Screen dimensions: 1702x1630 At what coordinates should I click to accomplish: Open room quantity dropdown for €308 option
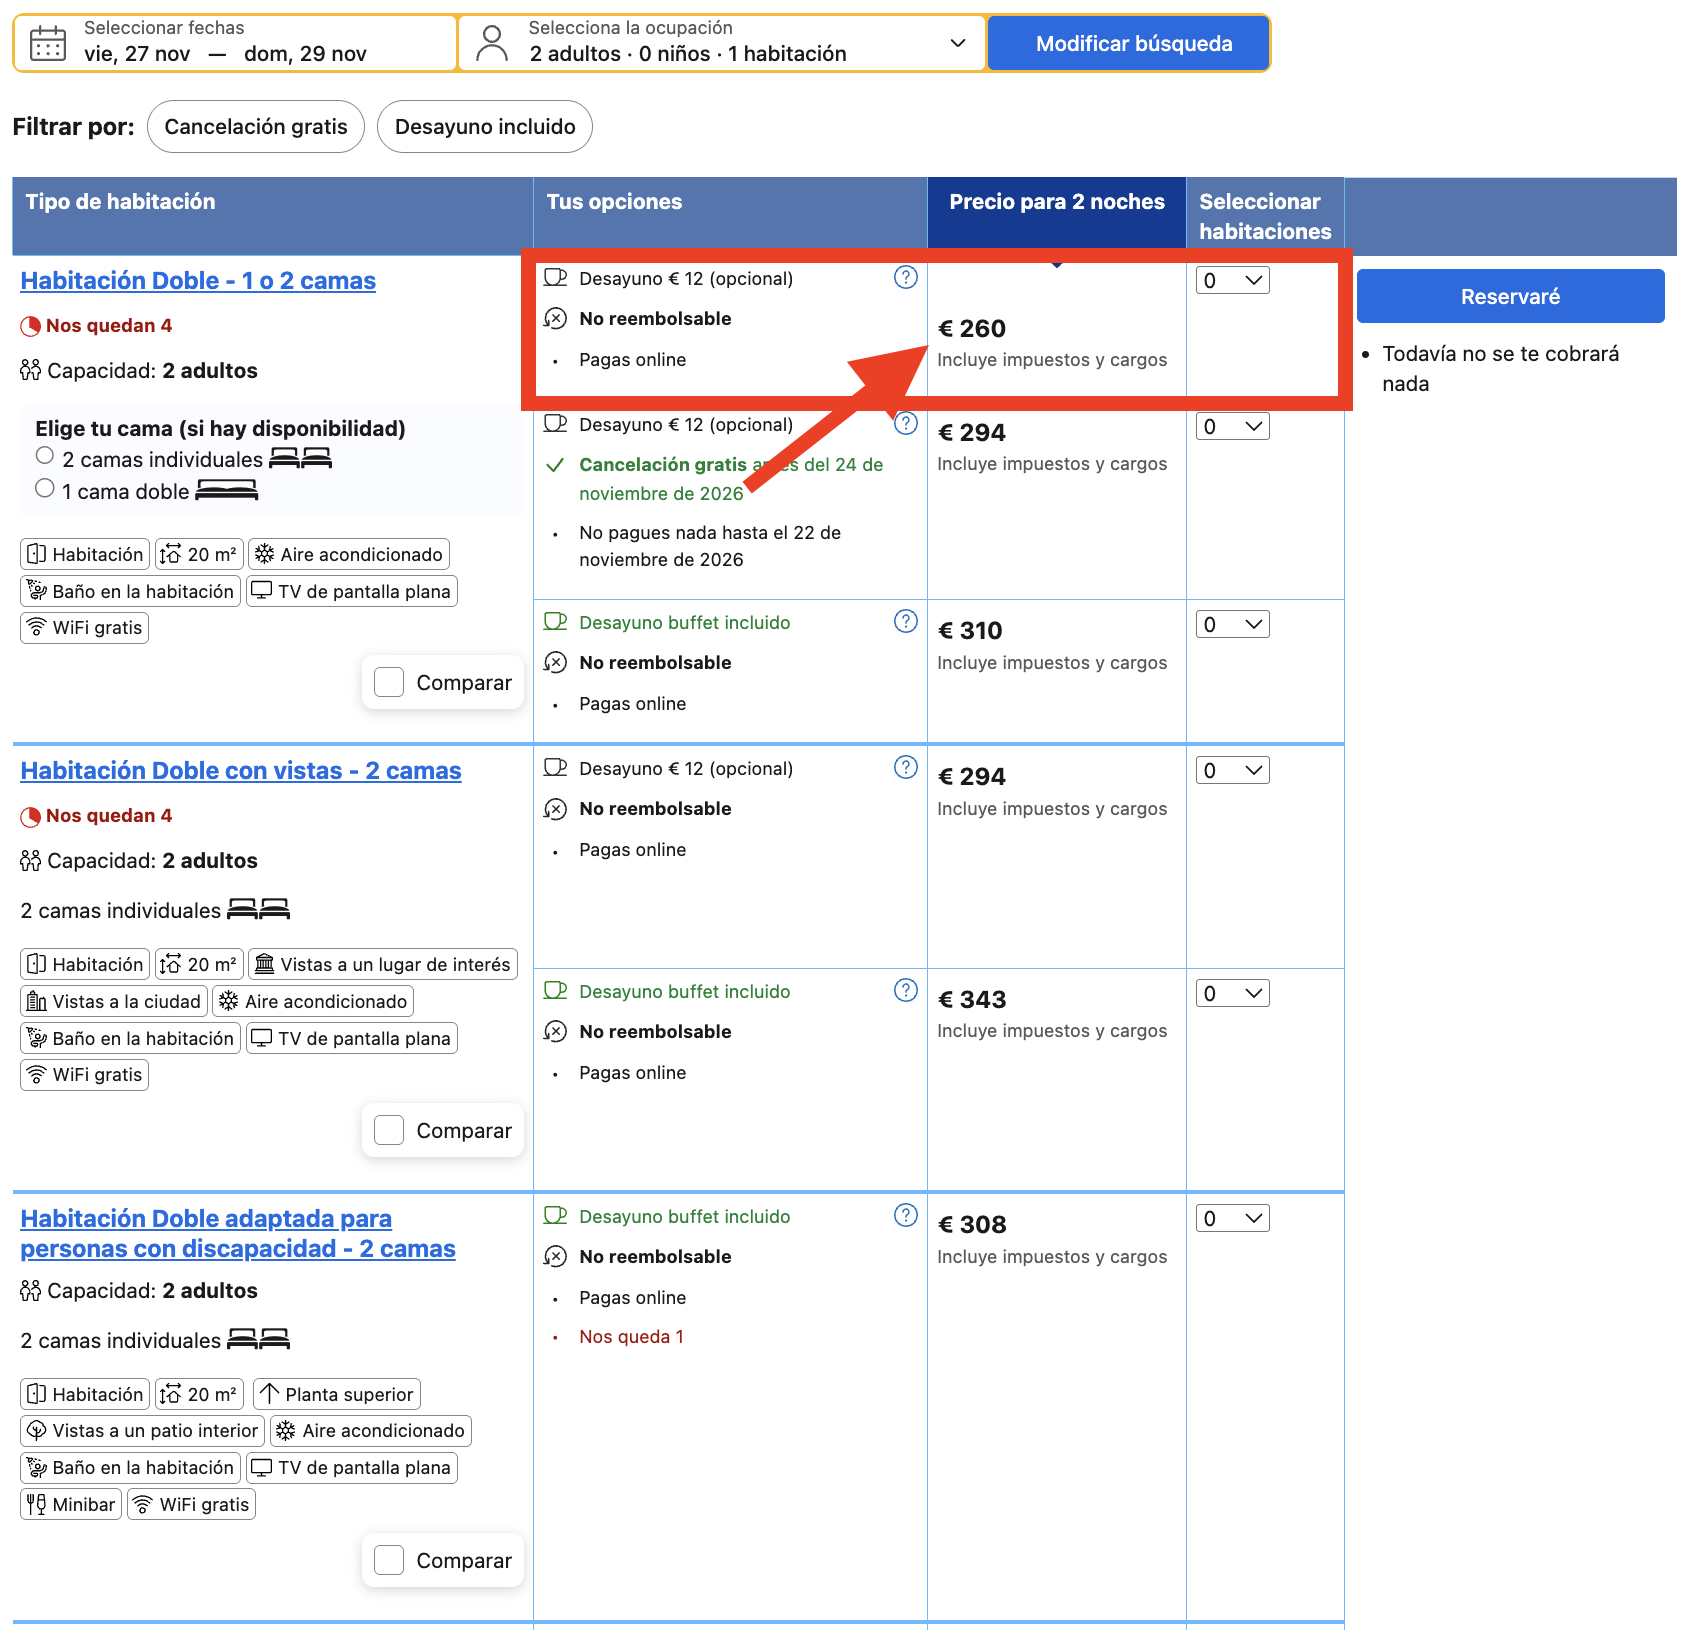tap(1233, 1218)
